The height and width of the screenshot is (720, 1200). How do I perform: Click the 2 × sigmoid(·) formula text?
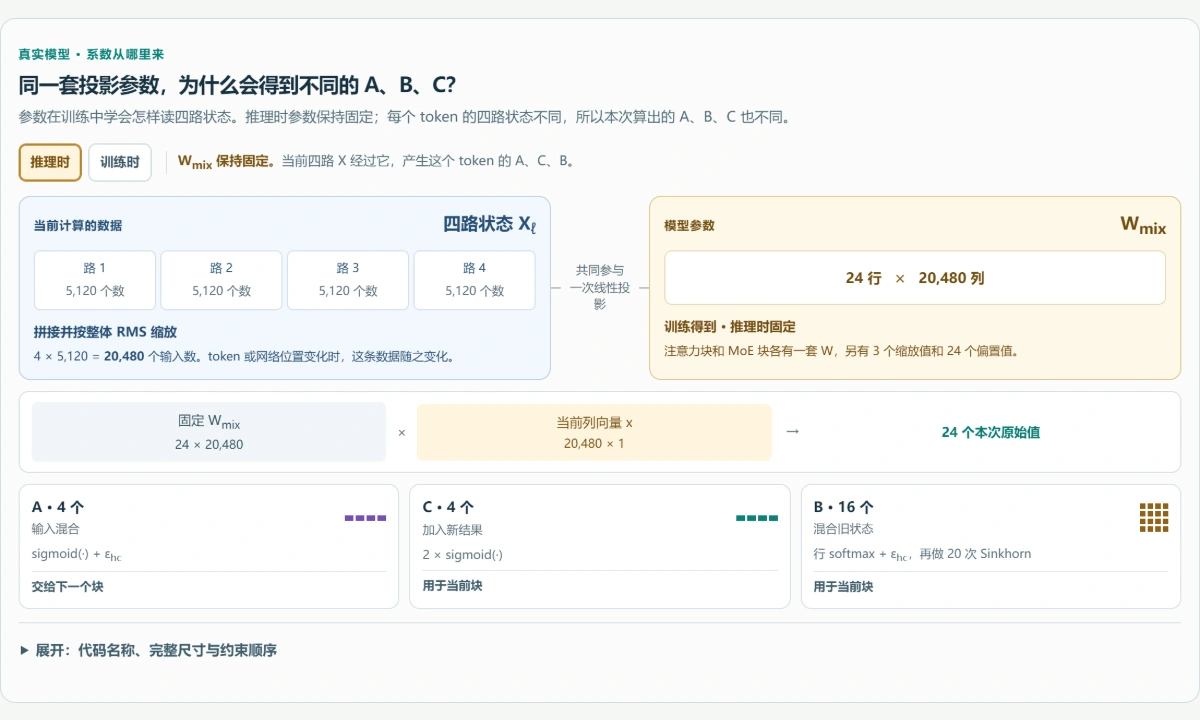462,554
